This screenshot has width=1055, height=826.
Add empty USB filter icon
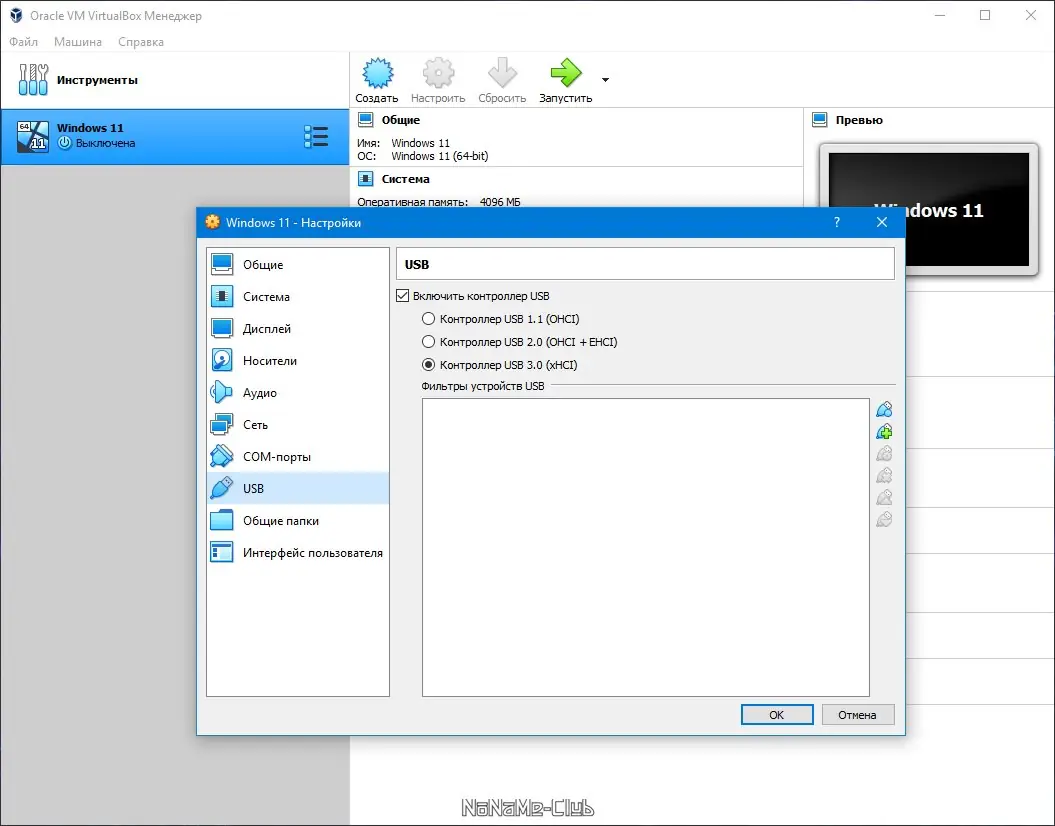[x=884, y=409]
